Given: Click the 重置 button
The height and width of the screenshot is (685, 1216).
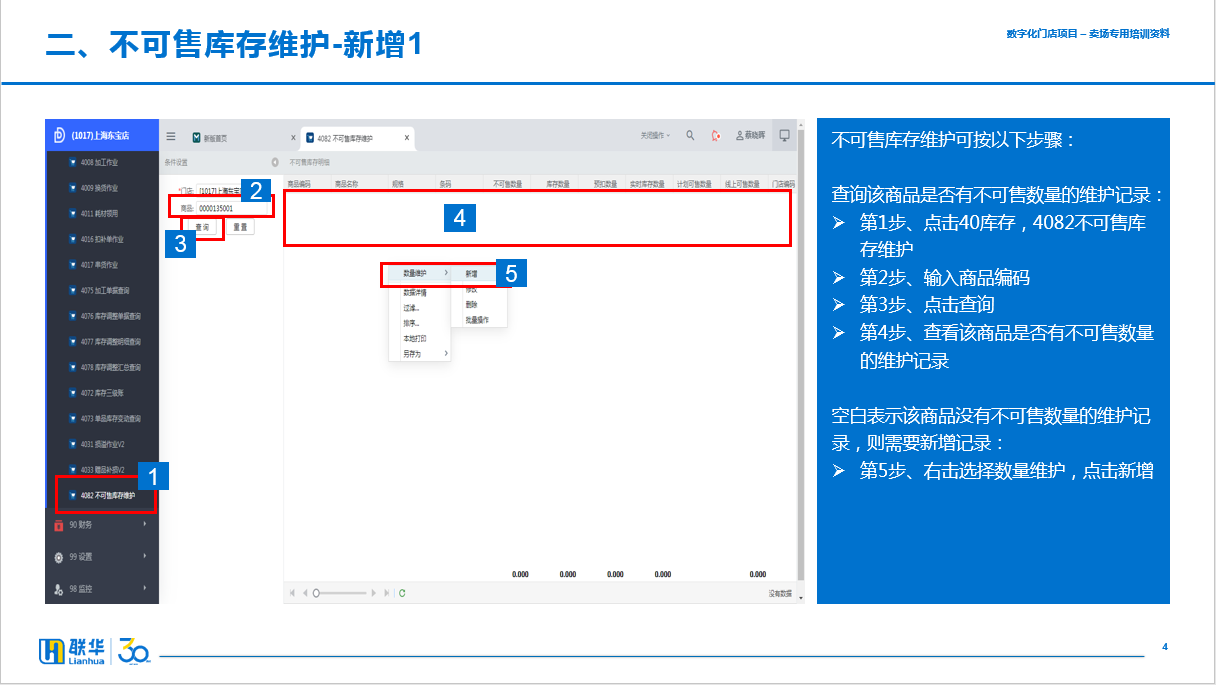Looking at the screenshot, I should 240,227.
